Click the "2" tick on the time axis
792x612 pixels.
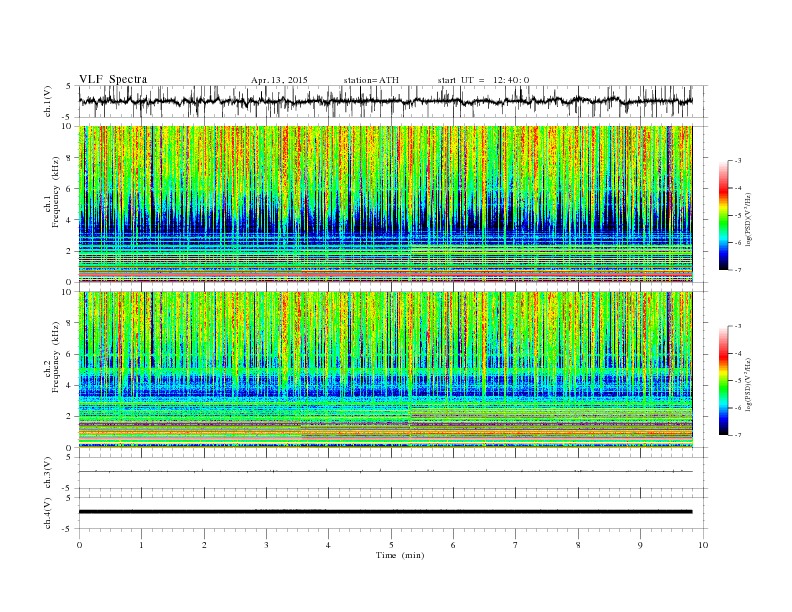coord(204,545)
